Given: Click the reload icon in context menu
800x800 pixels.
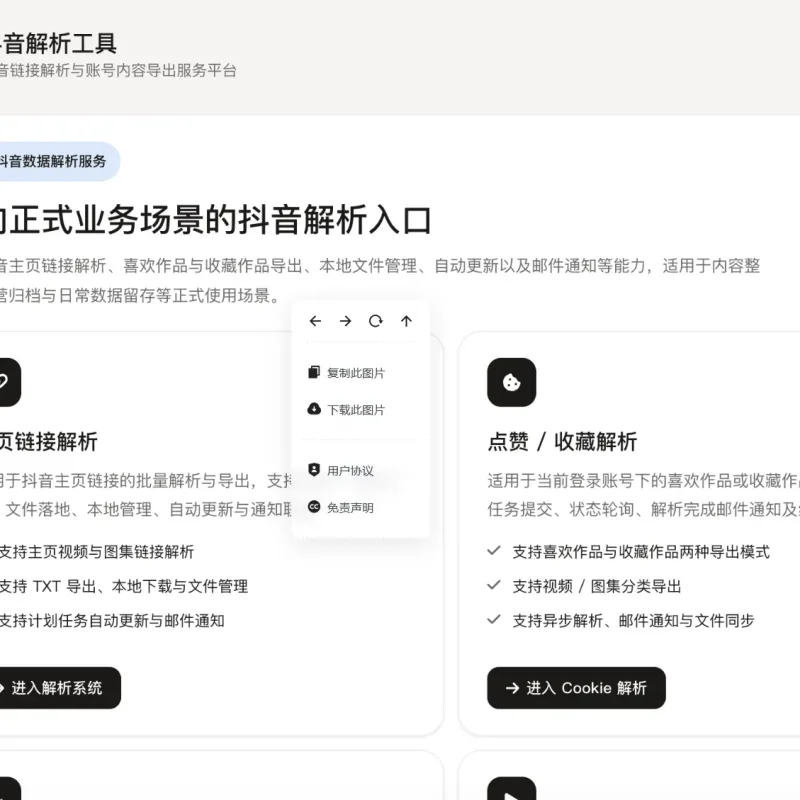Looking at the screenshot, I should coord(376,321).
